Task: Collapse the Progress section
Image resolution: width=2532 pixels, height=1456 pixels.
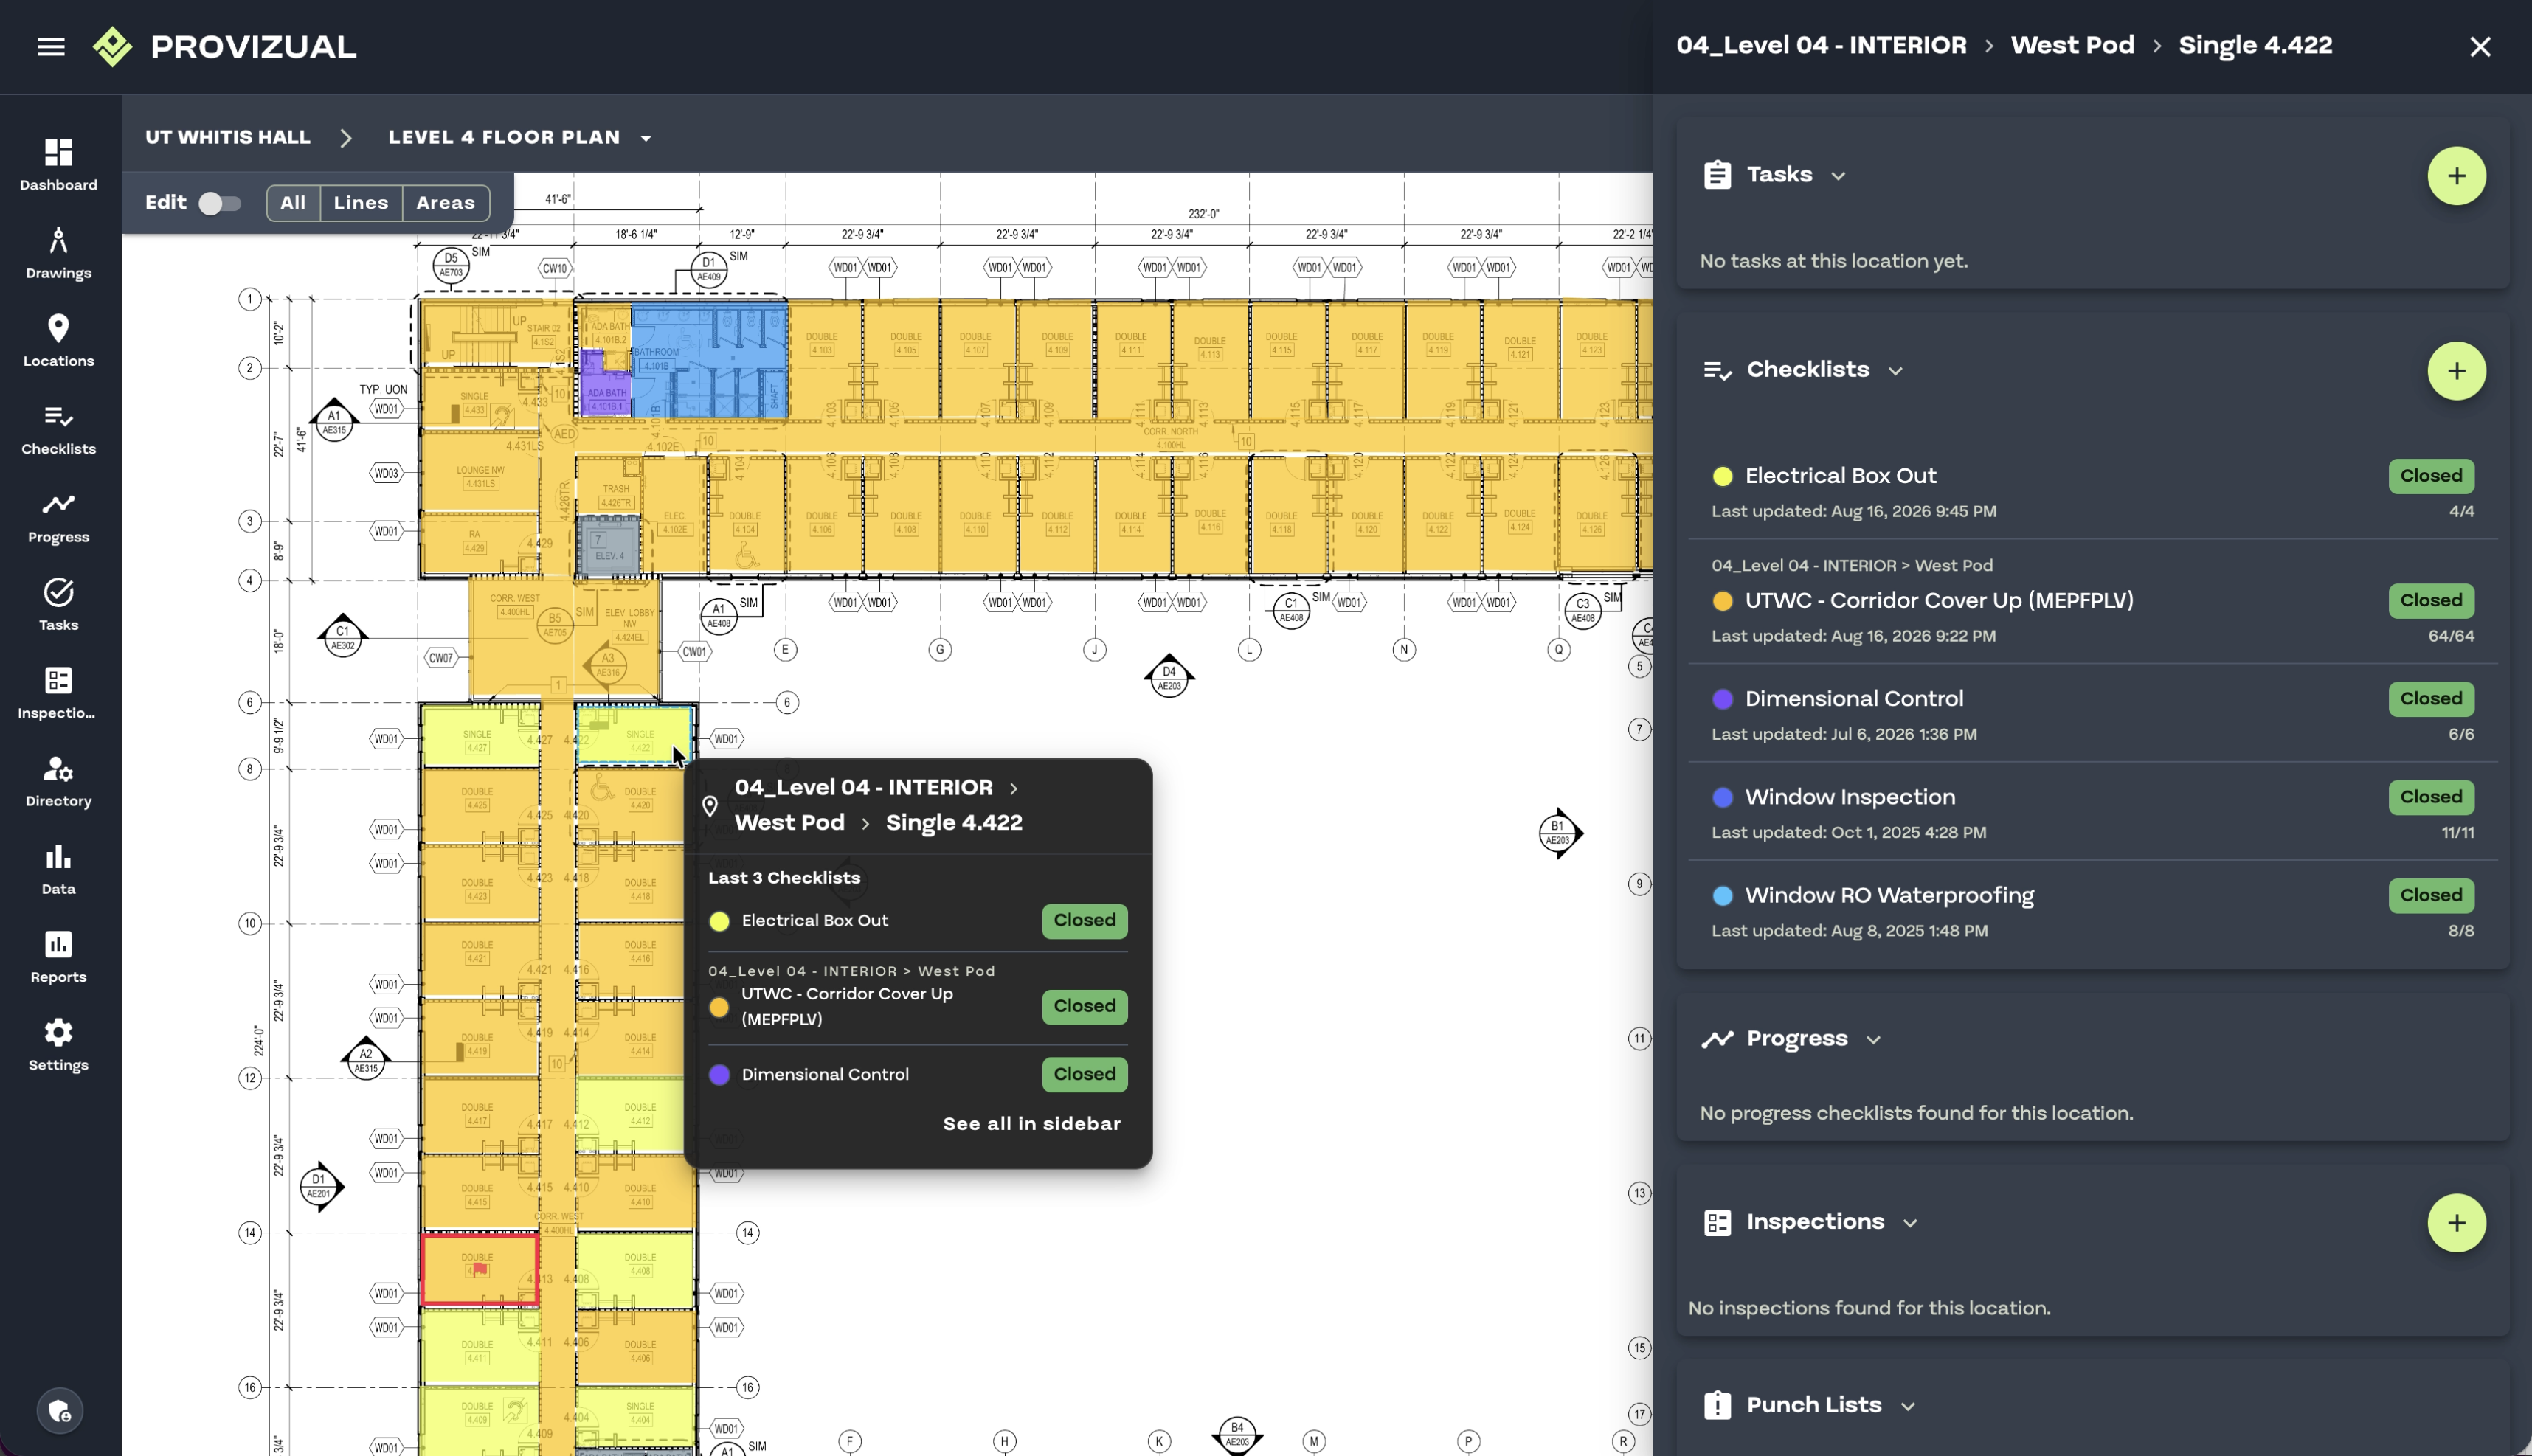Action: [x=1873, y=1040]
